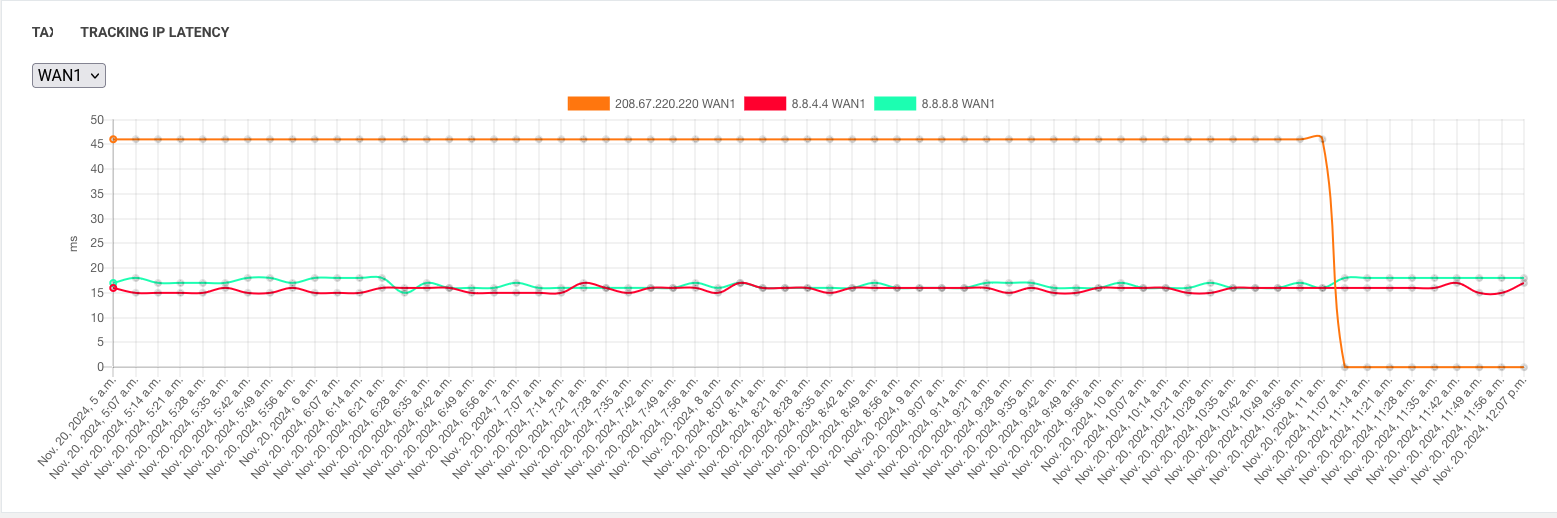Click the green data point at 11:07 a.m.
The image size is (1557, 518).
1345,277
